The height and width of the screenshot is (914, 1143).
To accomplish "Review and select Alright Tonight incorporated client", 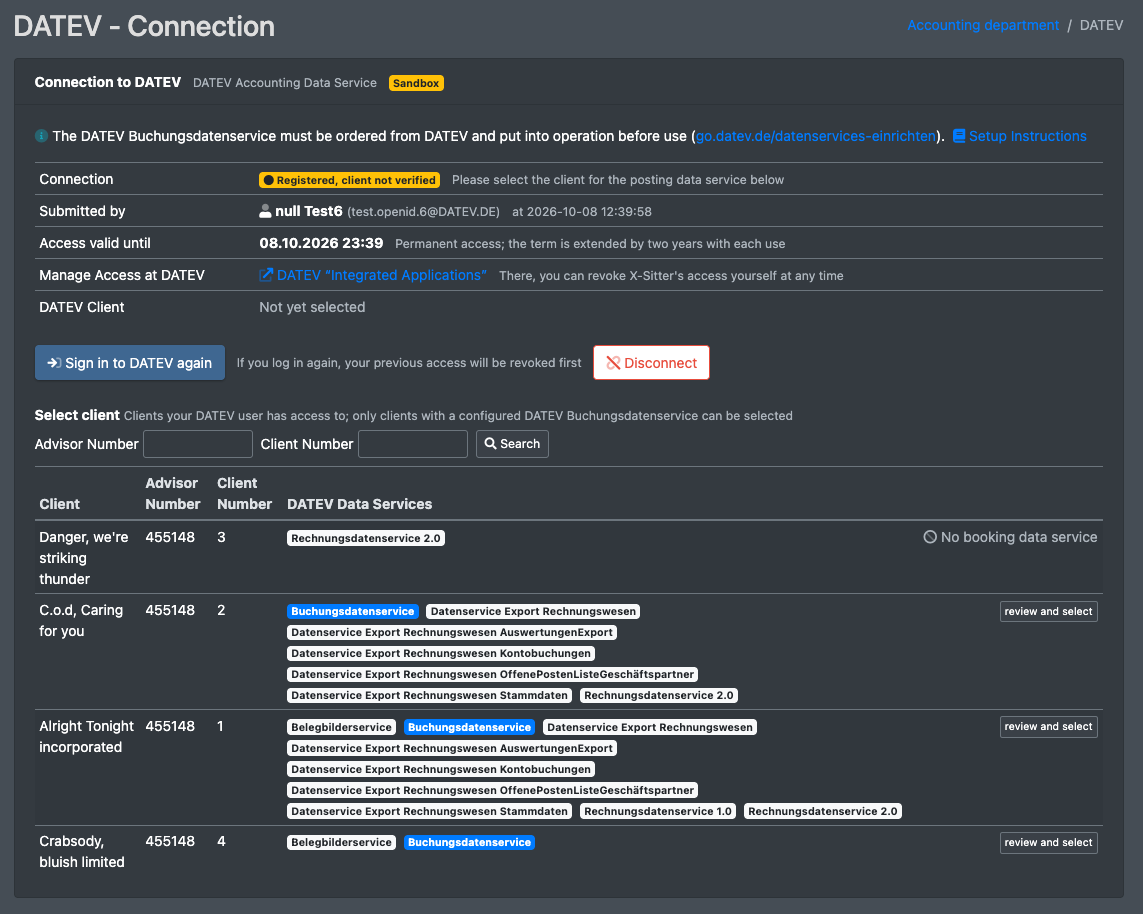I will pos(1048,727).
